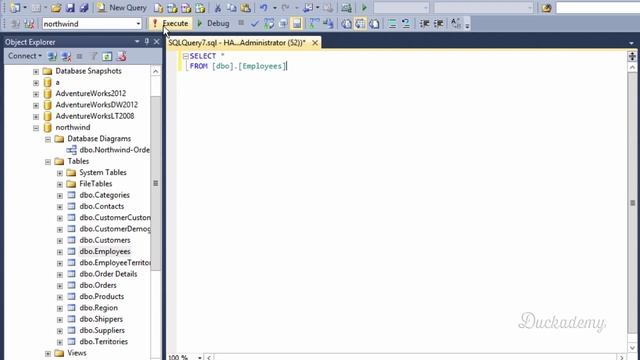Select the dbo.Territories table
Screen dimensions: 640x360
coord(104,342)
